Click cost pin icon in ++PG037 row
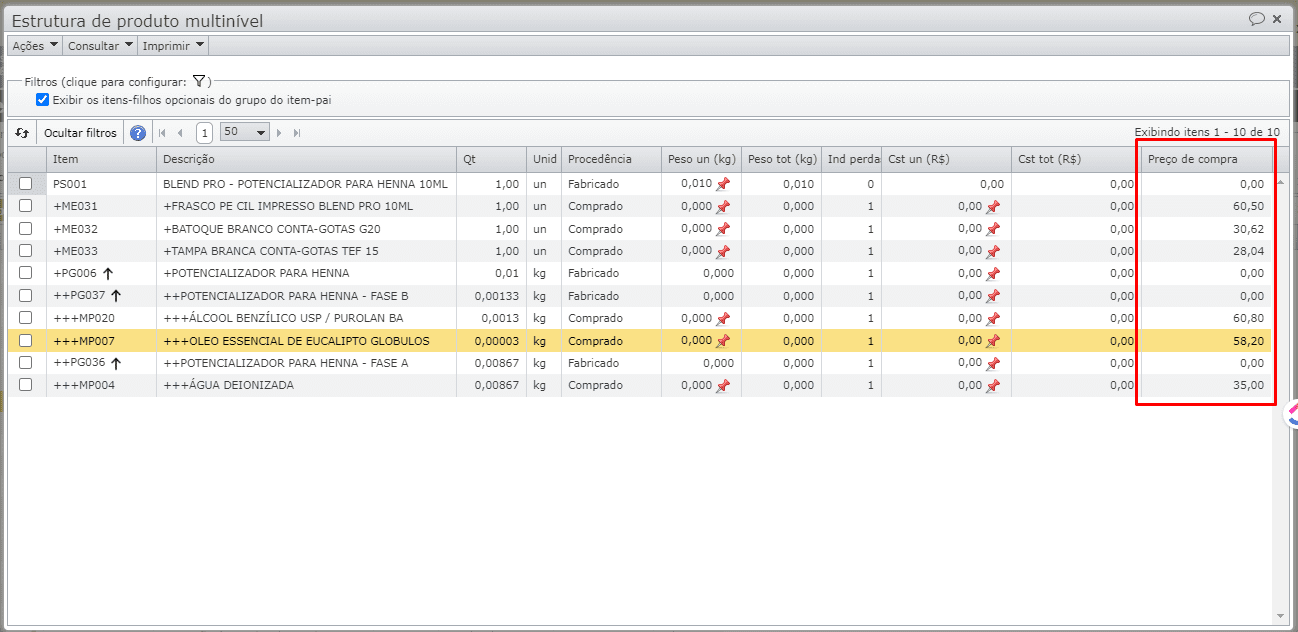This screenshot has height=632, width=1298. coord(993,296)
